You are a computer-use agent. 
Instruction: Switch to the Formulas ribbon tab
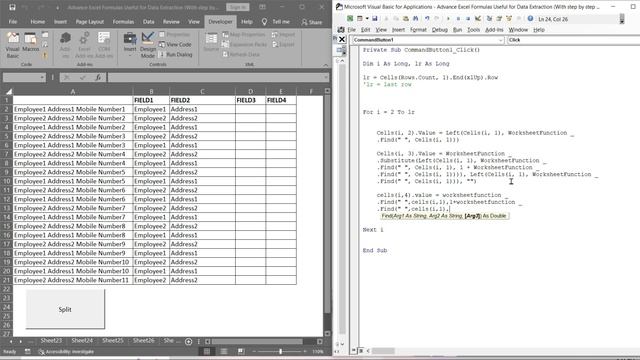123,22
